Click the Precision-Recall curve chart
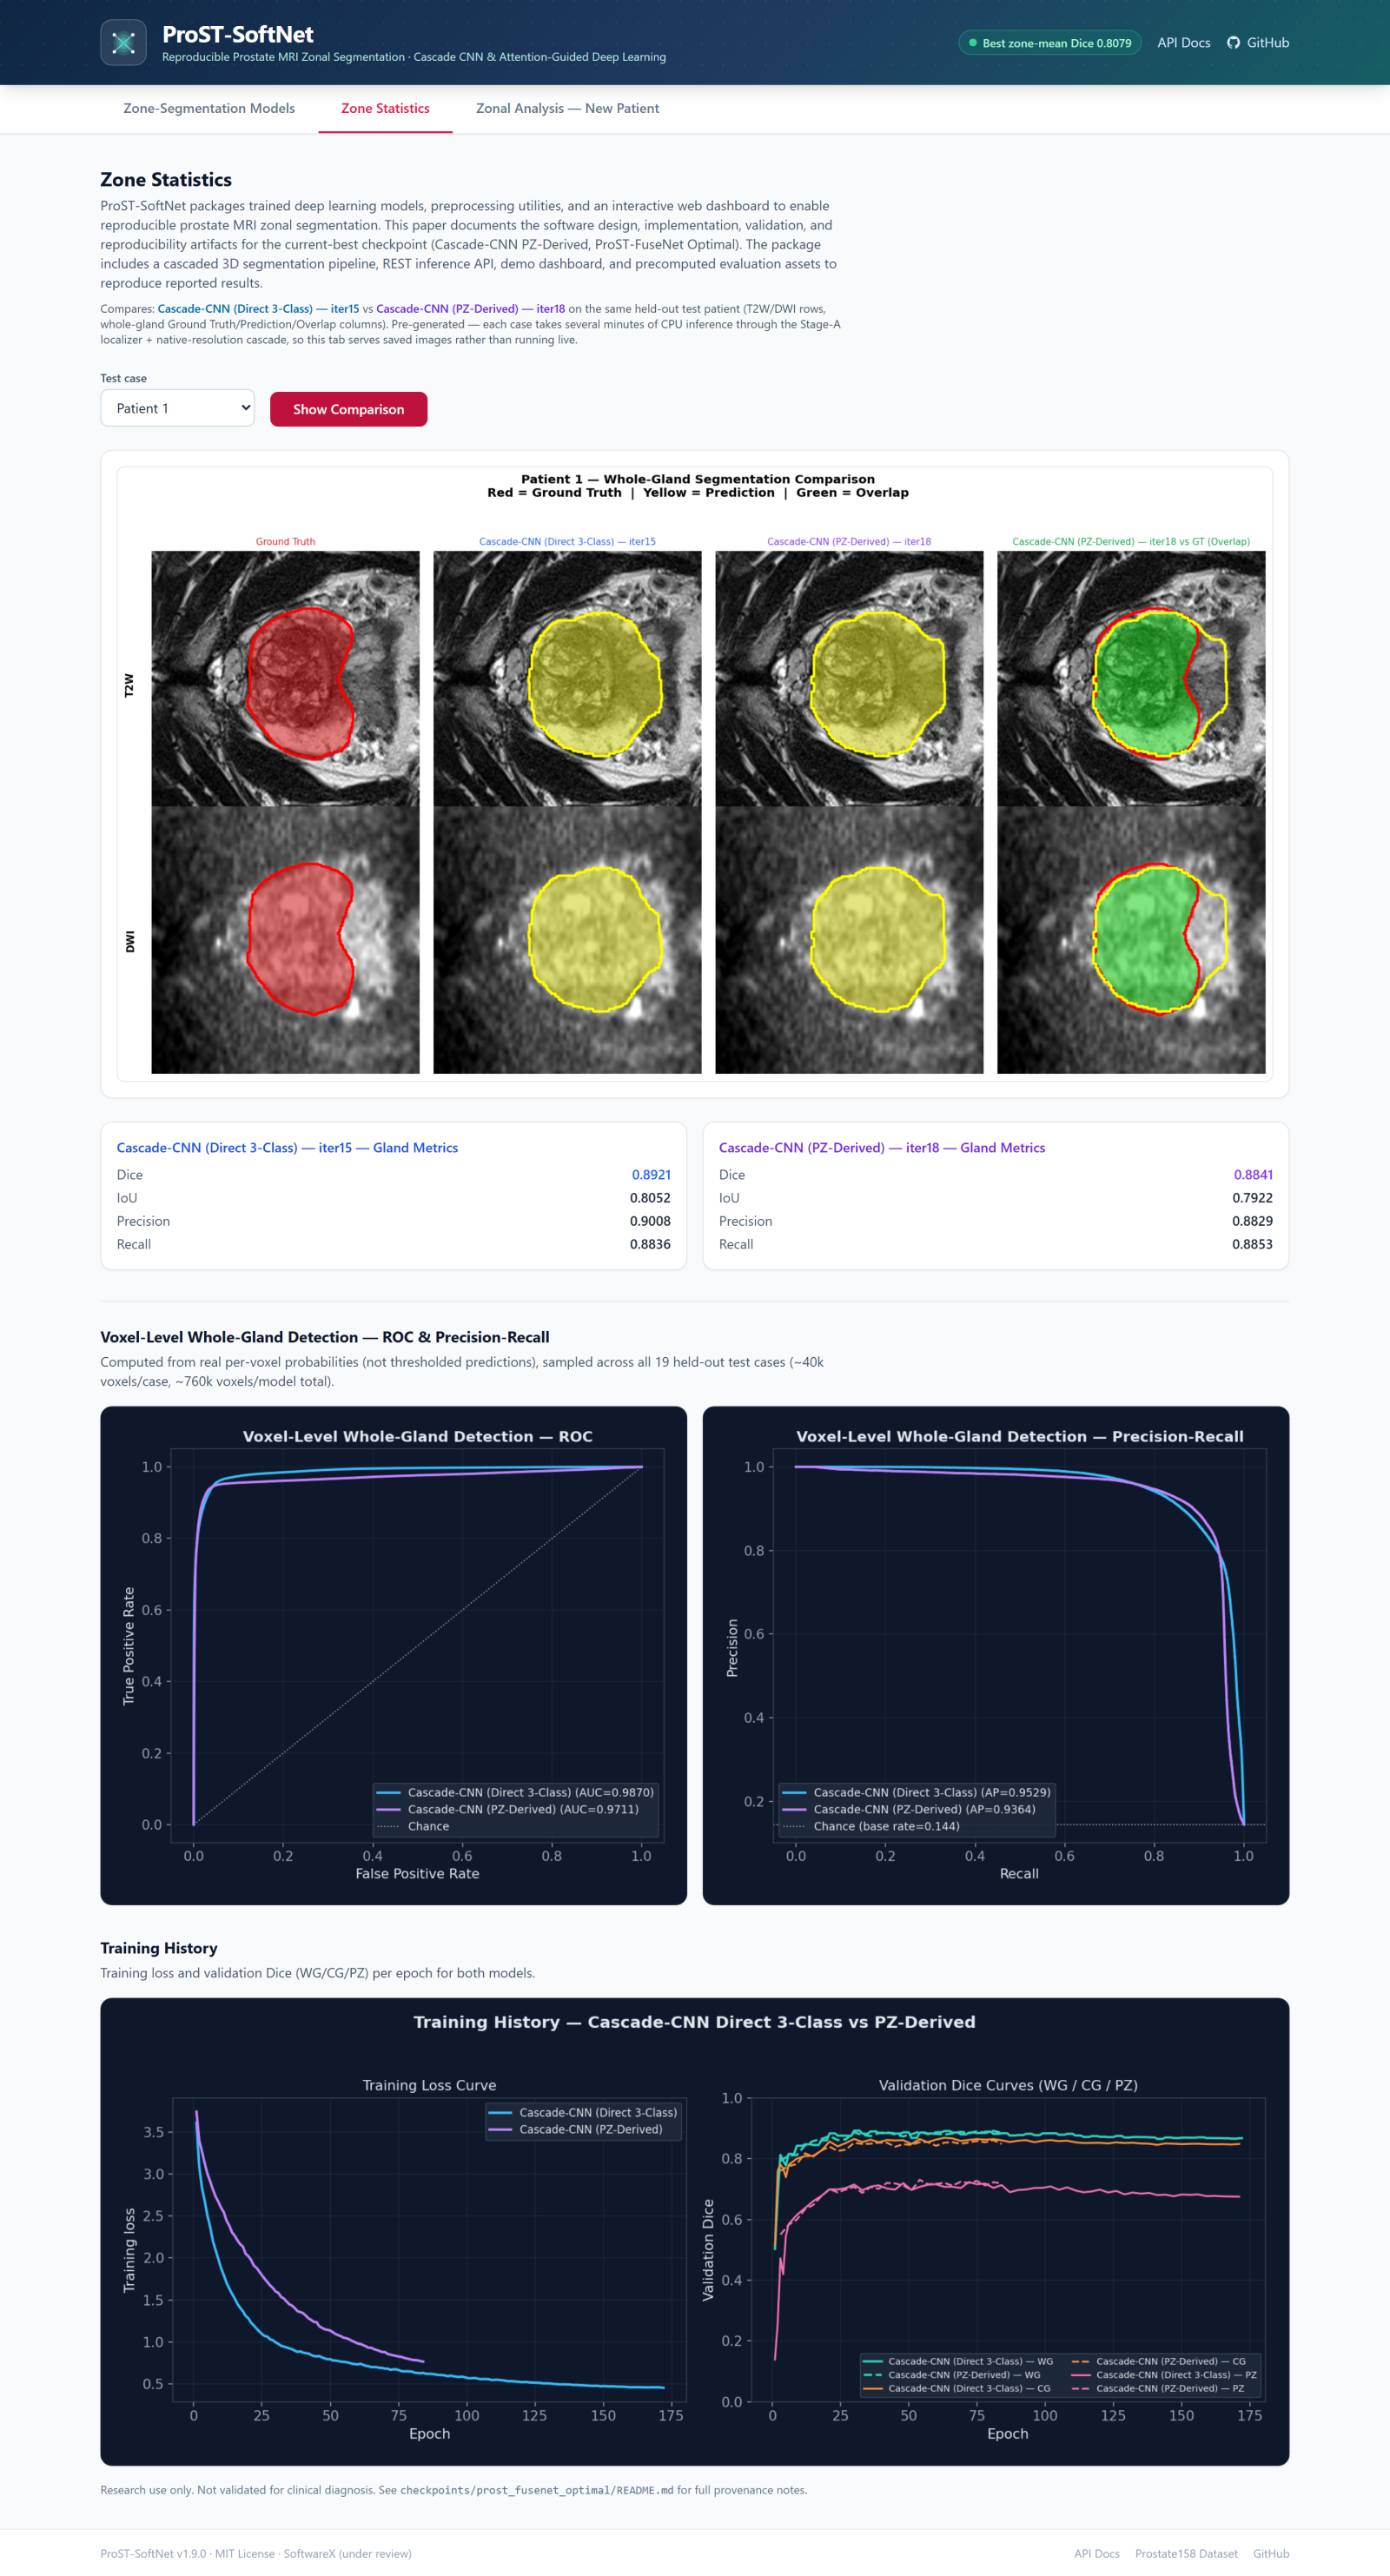 [x=995, y=1655]
